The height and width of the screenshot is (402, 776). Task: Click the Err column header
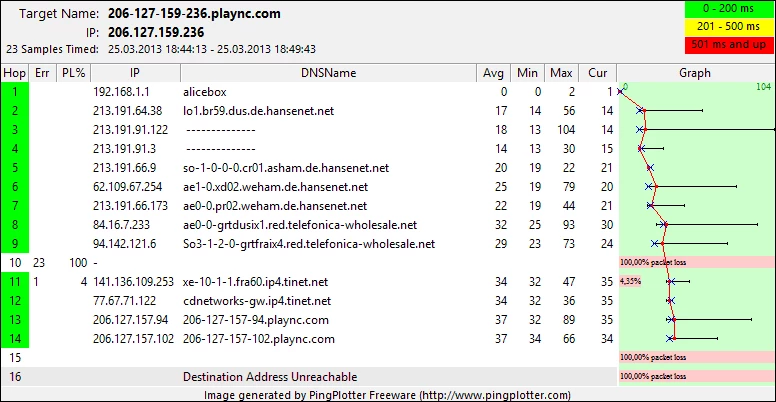tap(41, 73)
